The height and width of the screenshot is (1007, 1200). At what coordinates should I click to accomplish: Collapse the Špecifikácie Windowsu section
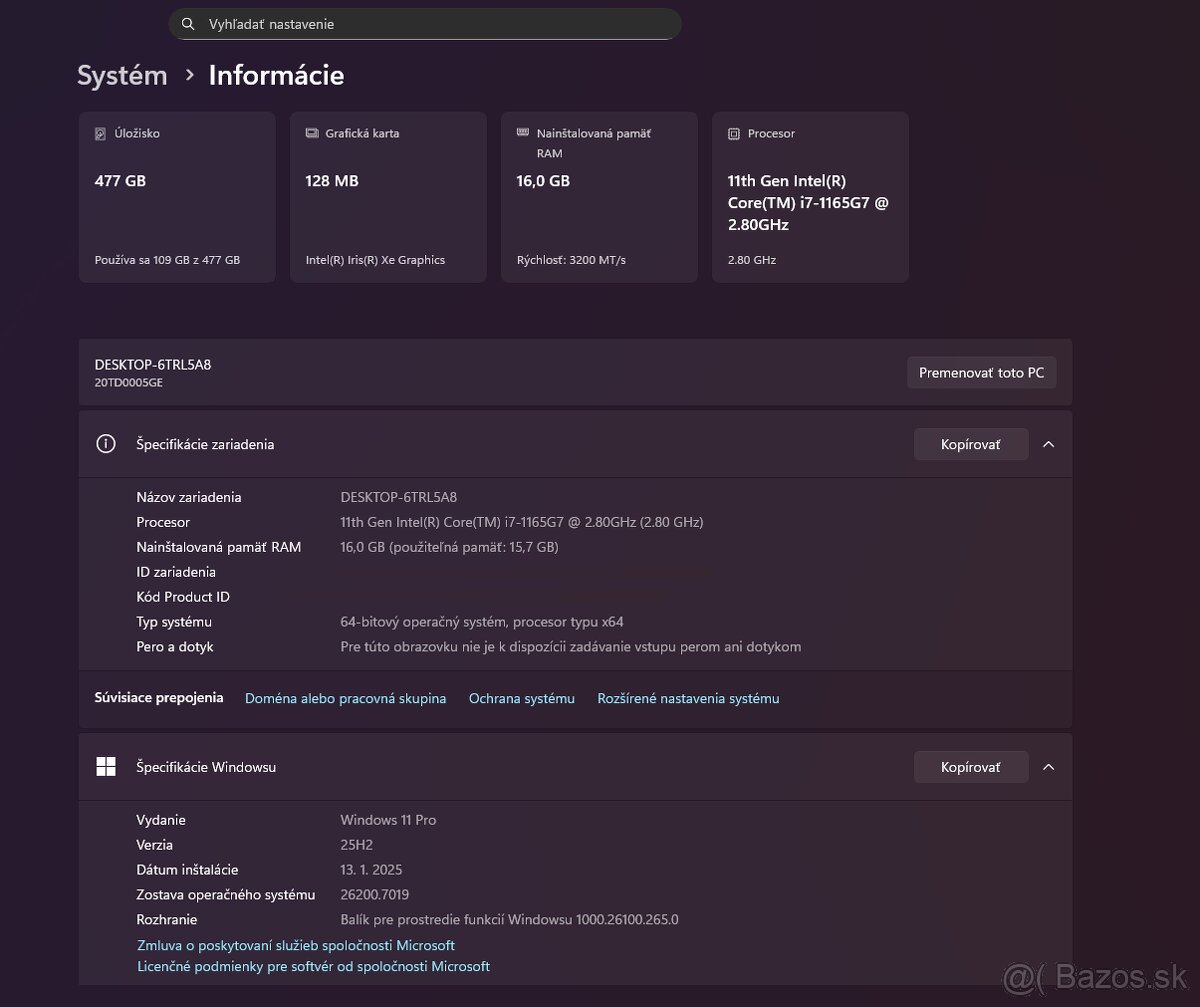click(x=1048, y=767)
